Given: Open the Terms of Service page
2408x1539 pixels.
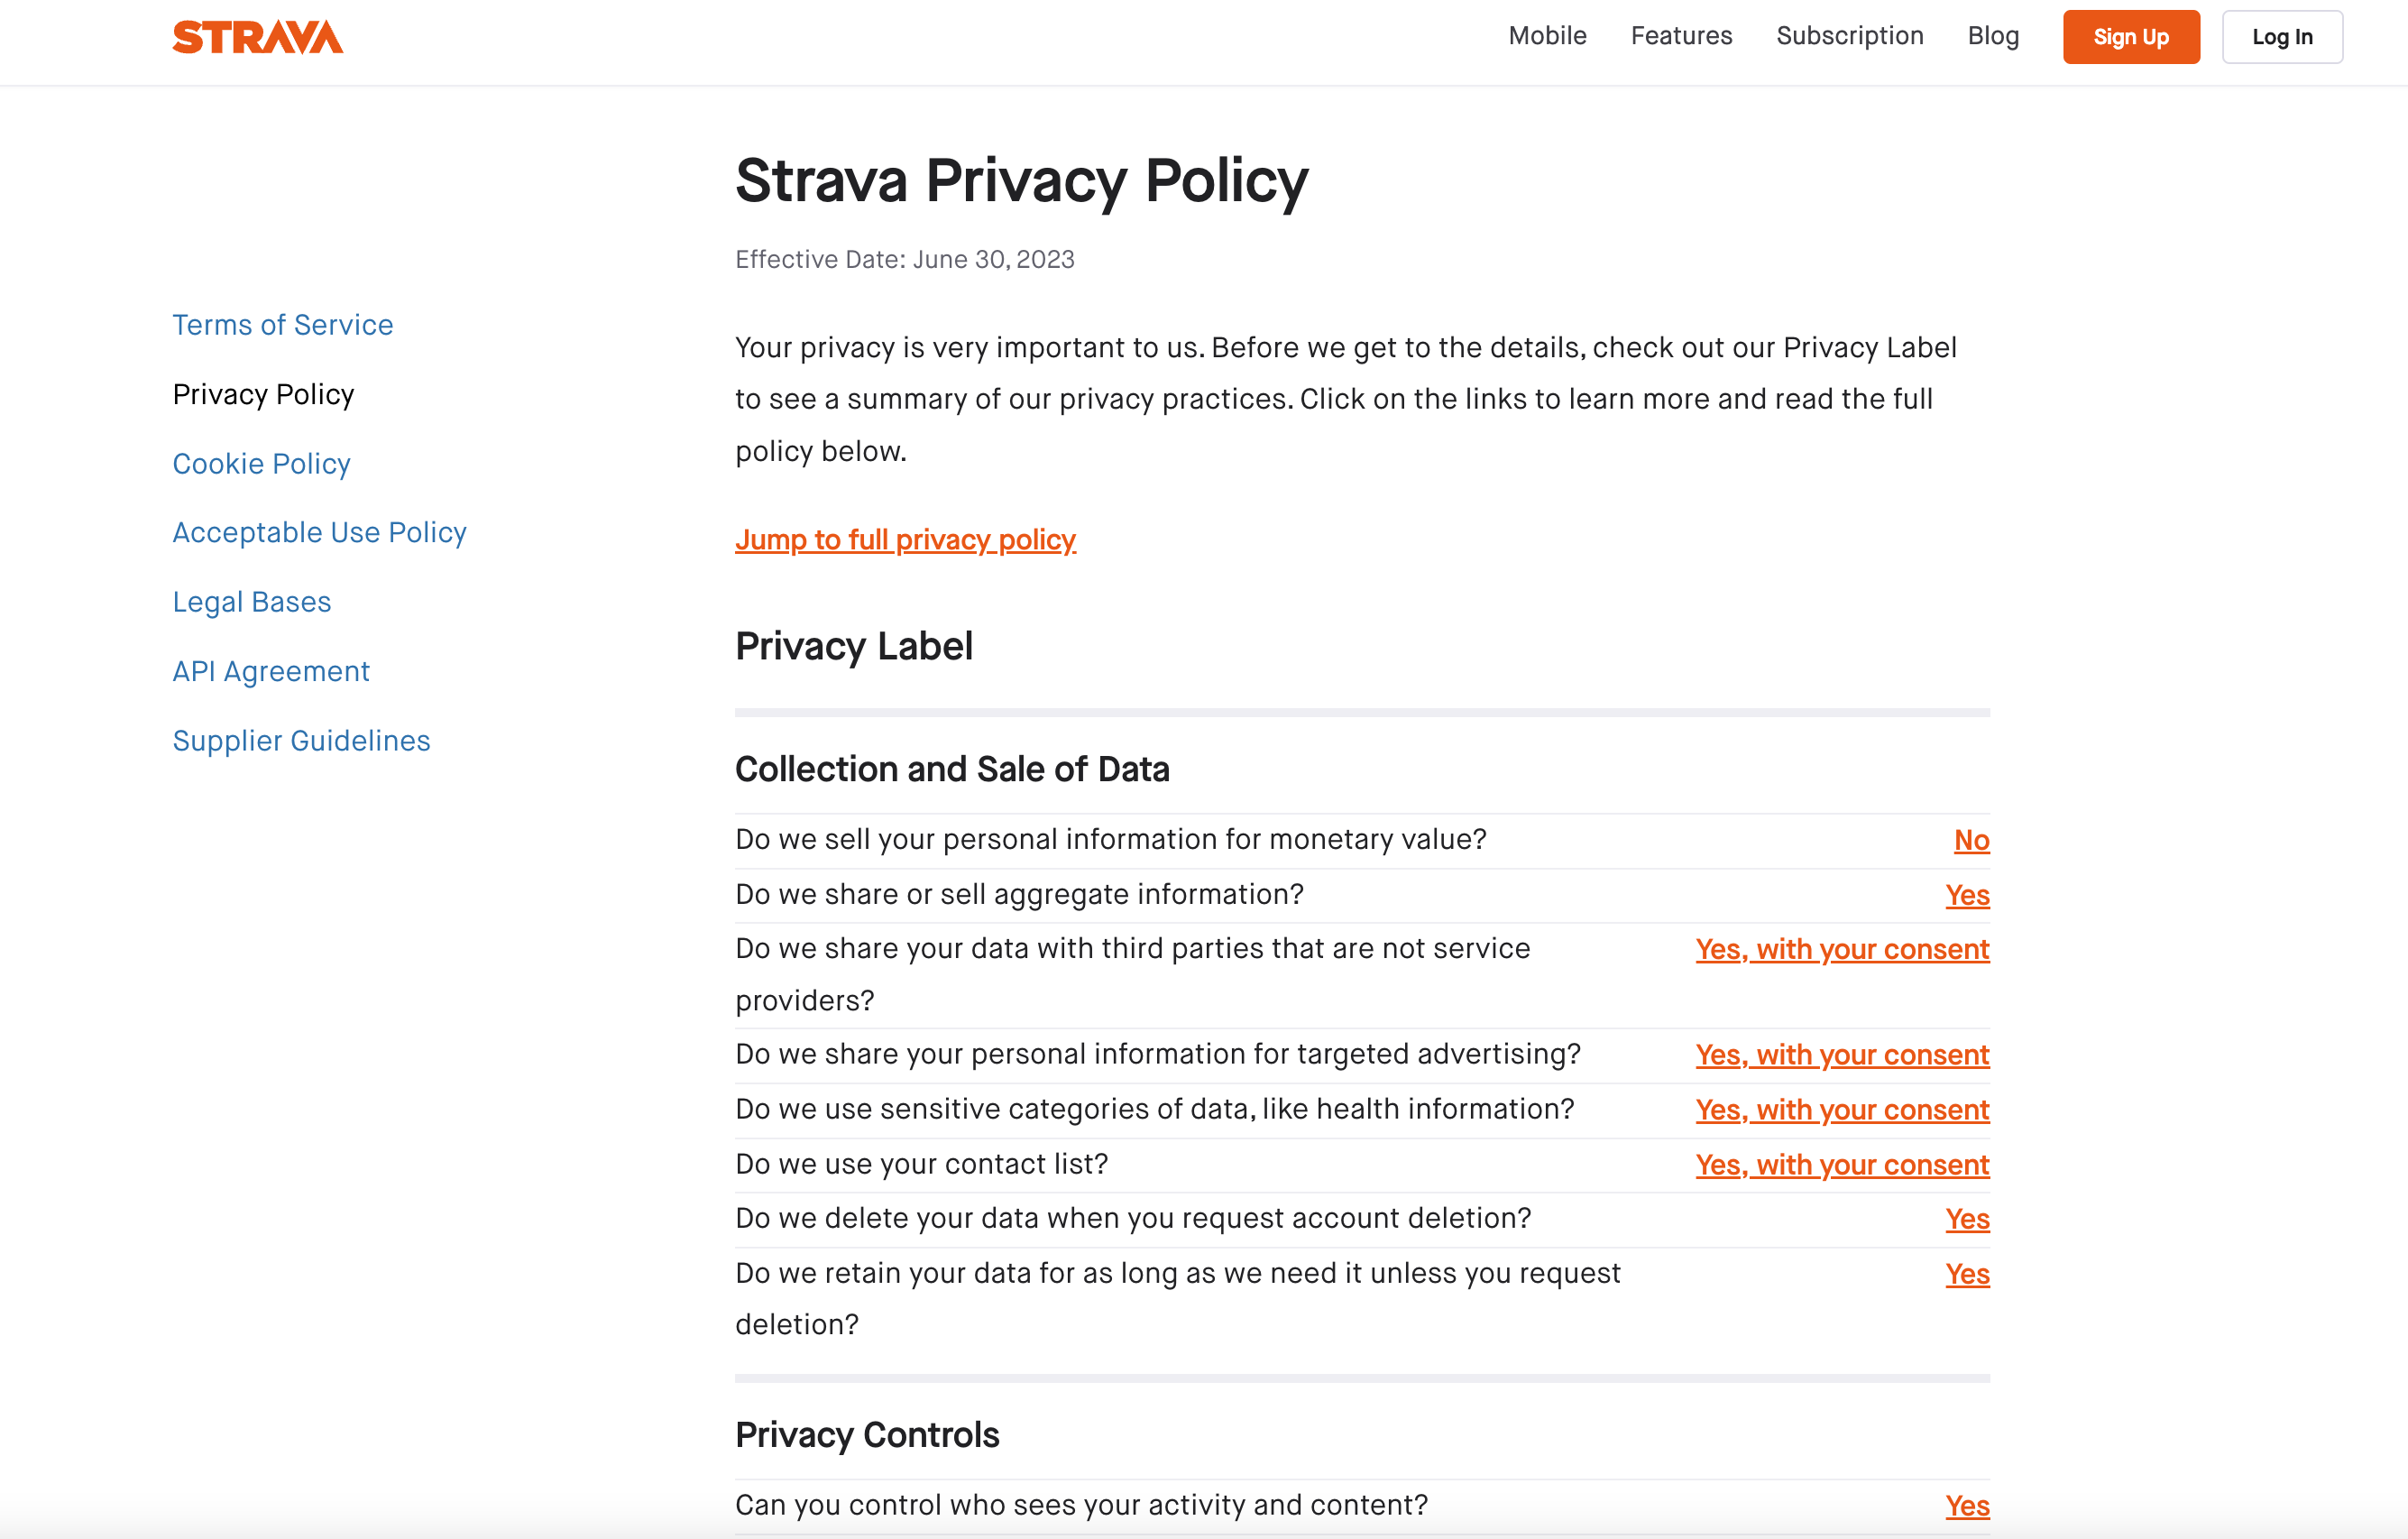Looking at the screenshot, I should coord(283,324).
